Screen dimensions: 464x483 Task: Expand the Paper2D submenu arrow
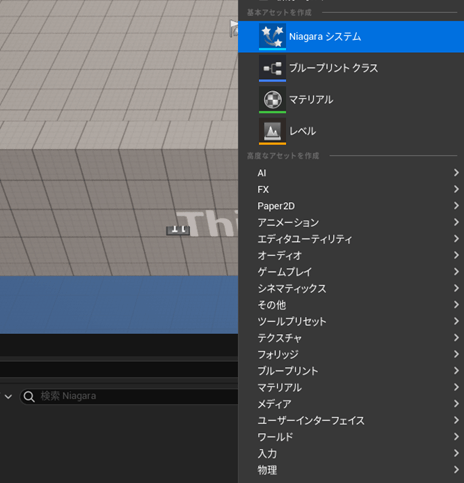456,206
